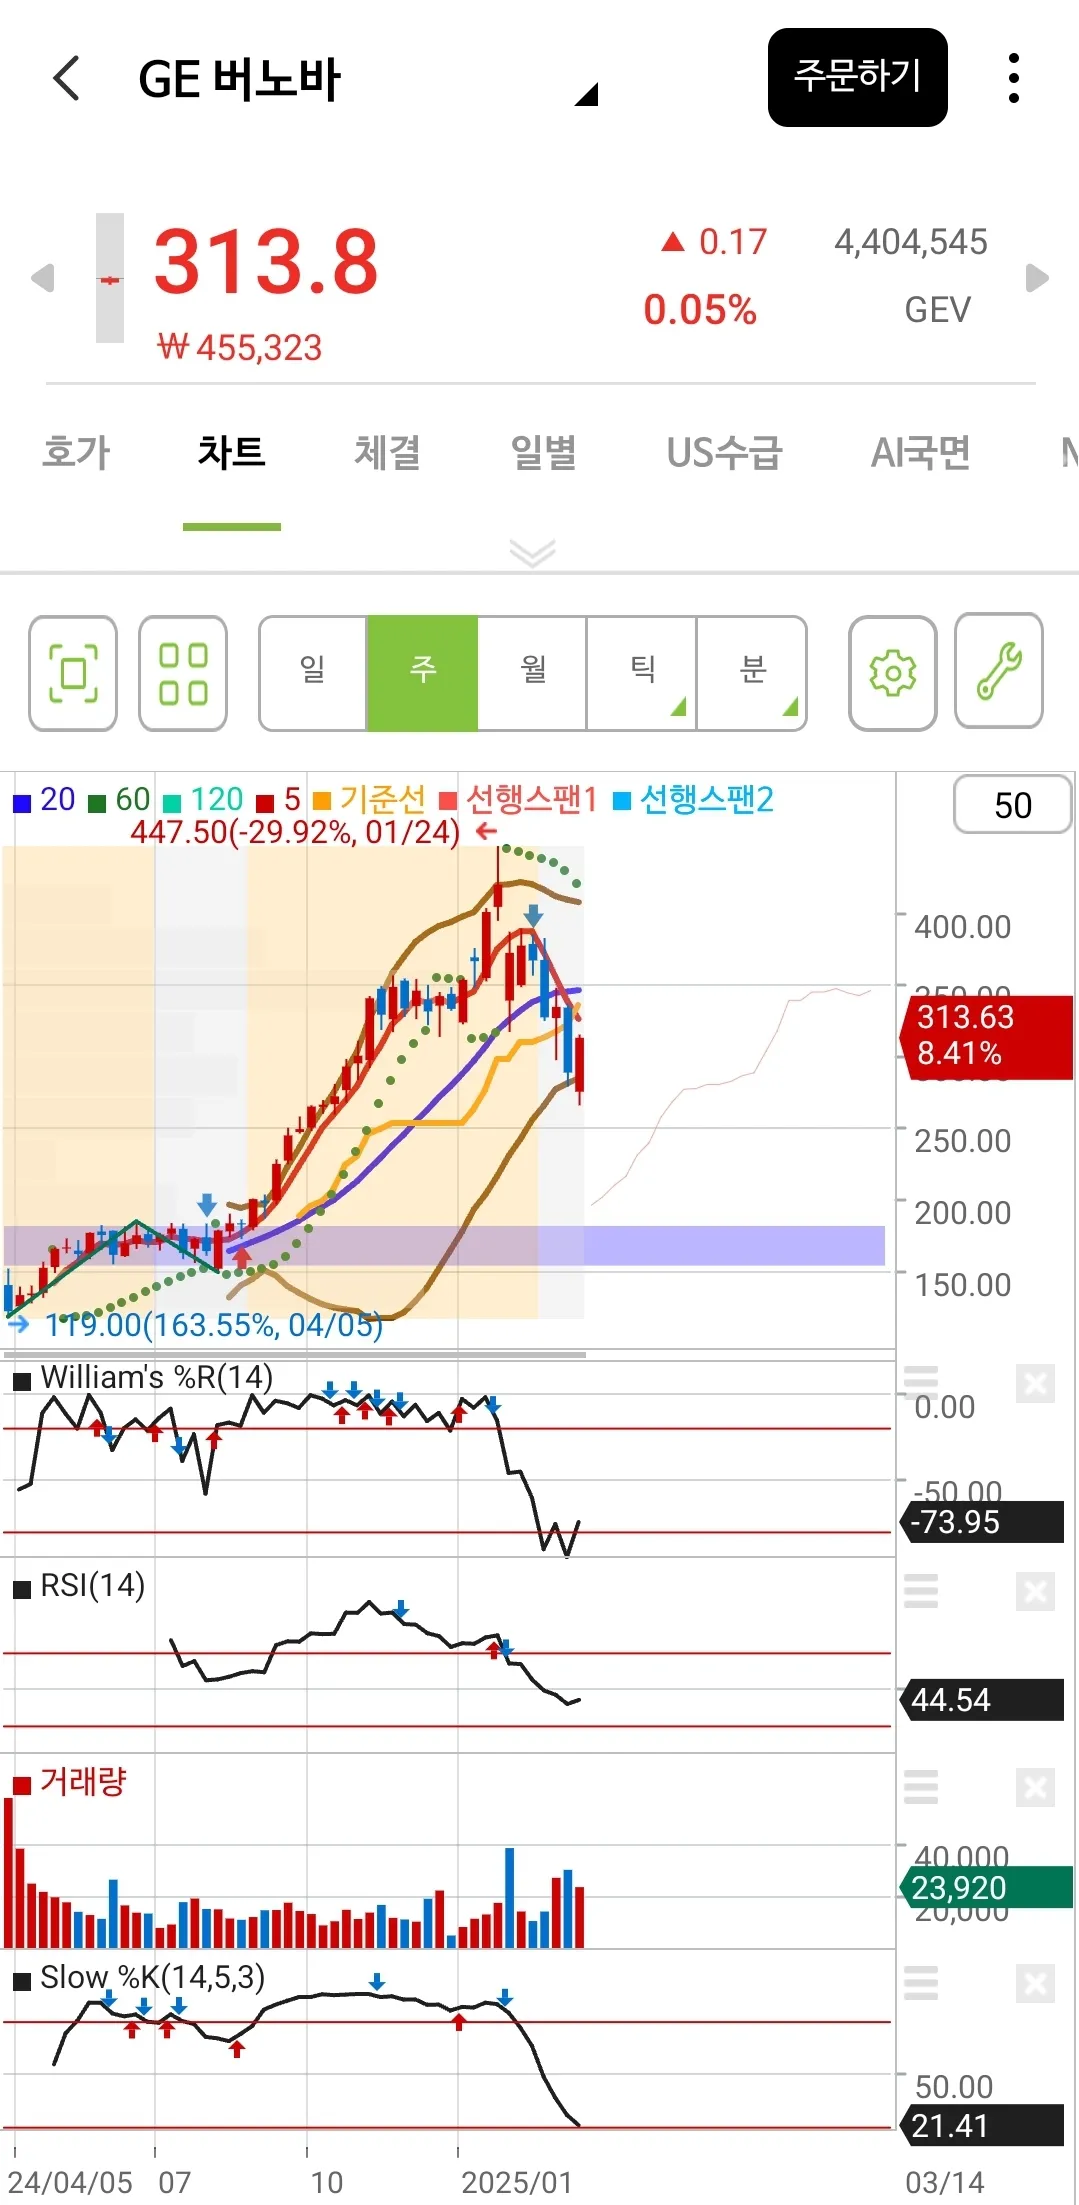Tap the low price label 119.00(163.55%, 04/05)
Viewport: 1079px width, 2205px height.
point(213,1325)
